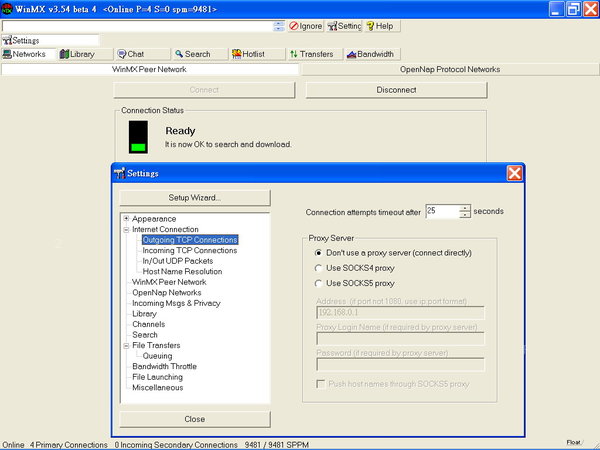Select Host Name Resolution tree item
The image size is (600, 450).
click(x=182, y=272)
